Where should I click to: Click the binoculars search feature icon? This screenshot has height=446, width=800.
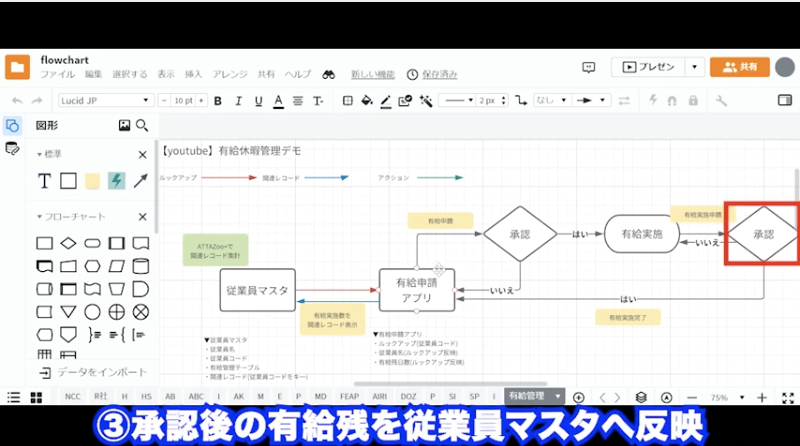[327, 74]
